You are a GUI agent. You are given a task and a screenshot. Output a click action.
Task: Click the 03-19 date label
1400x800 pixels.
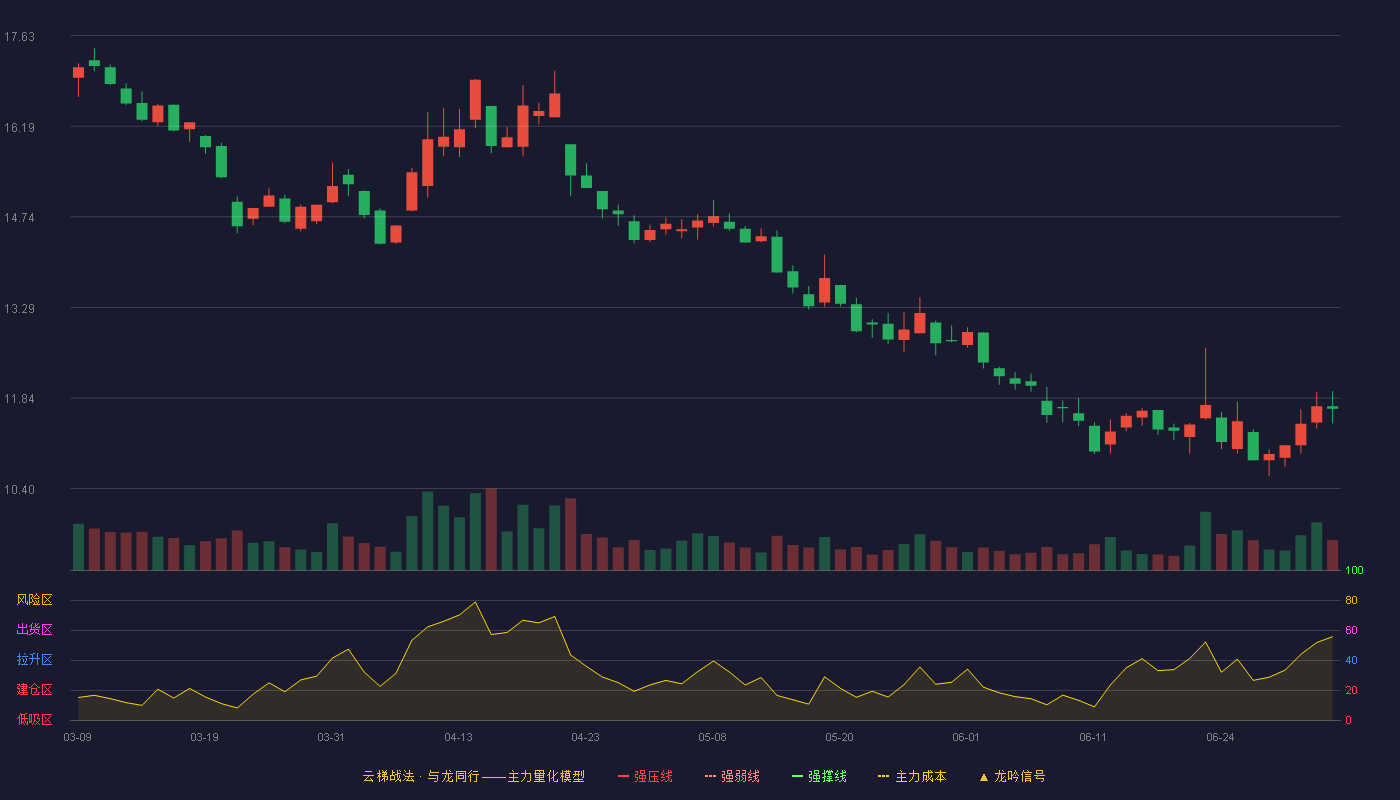[204, 737]
